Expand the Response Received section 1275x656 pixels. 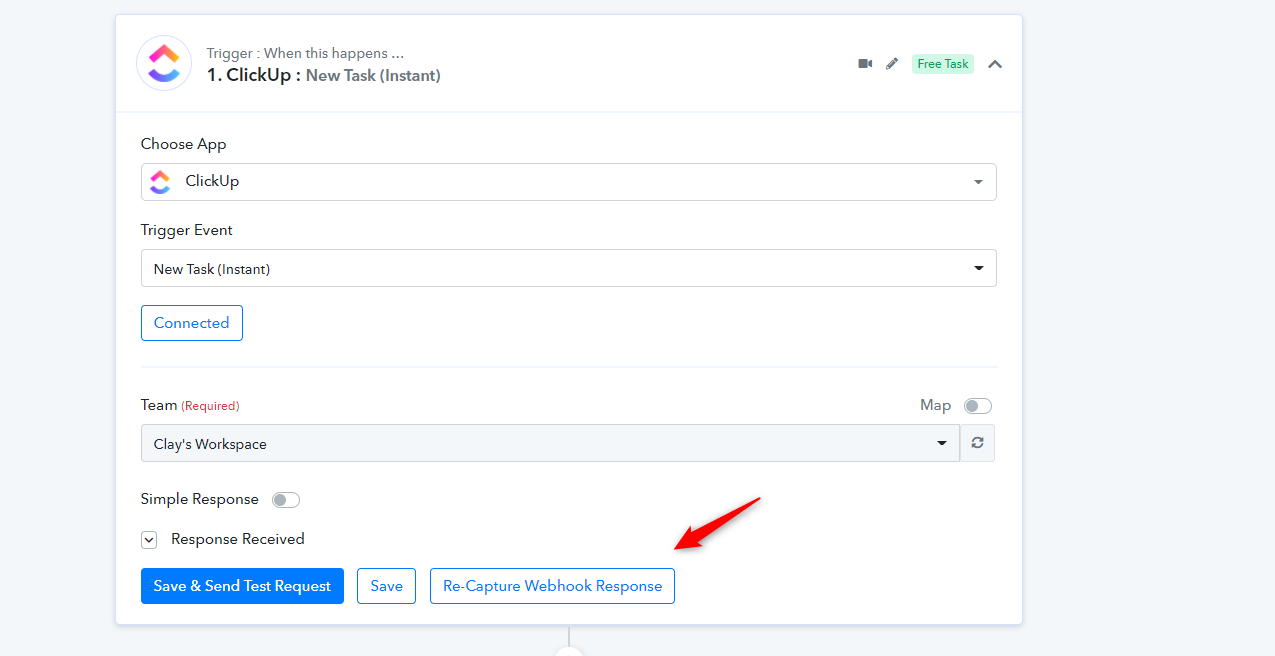click(x=149, y=540)
